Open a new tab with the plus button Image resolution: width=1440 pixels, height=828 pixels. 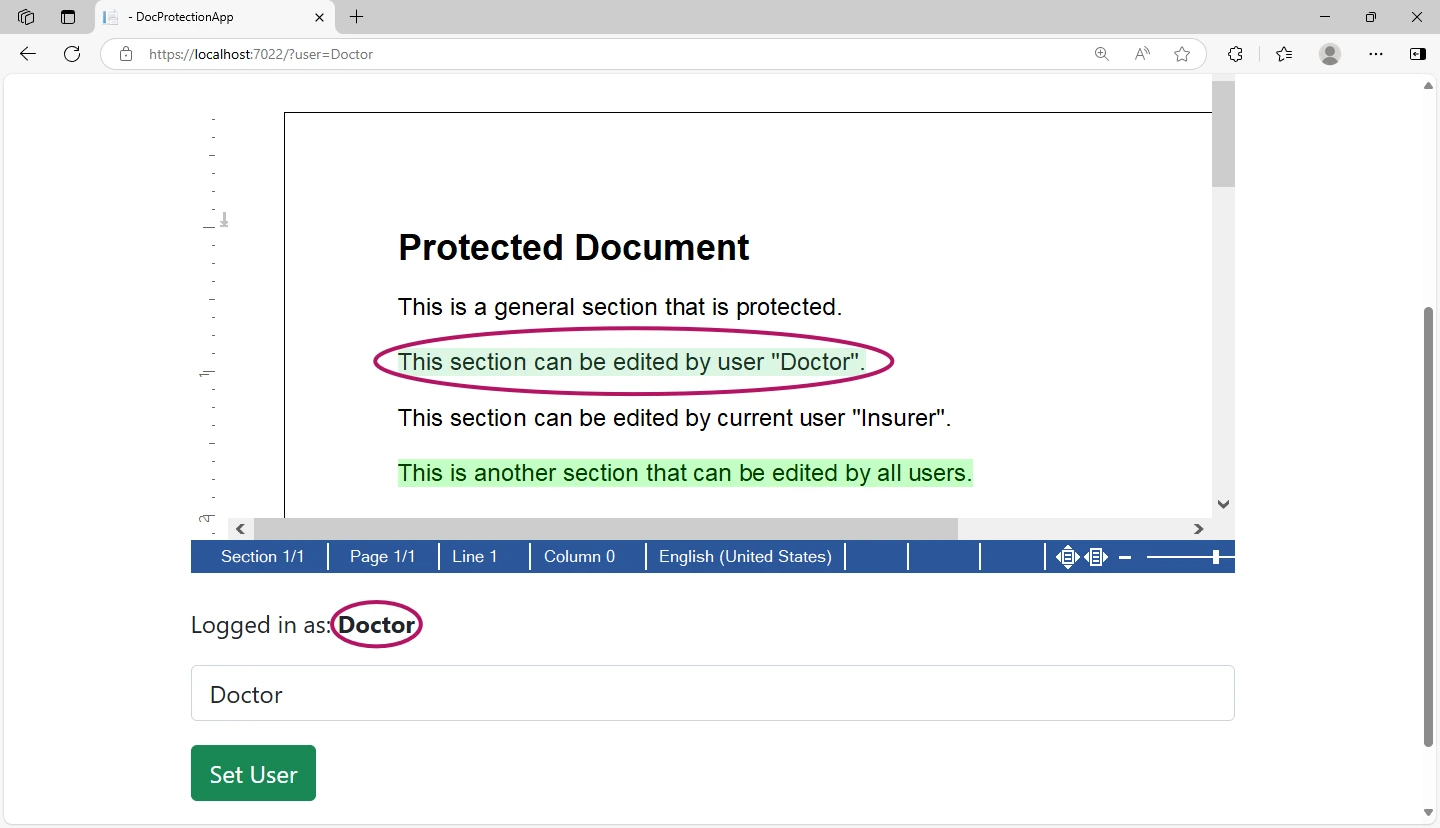click(357, 17)
